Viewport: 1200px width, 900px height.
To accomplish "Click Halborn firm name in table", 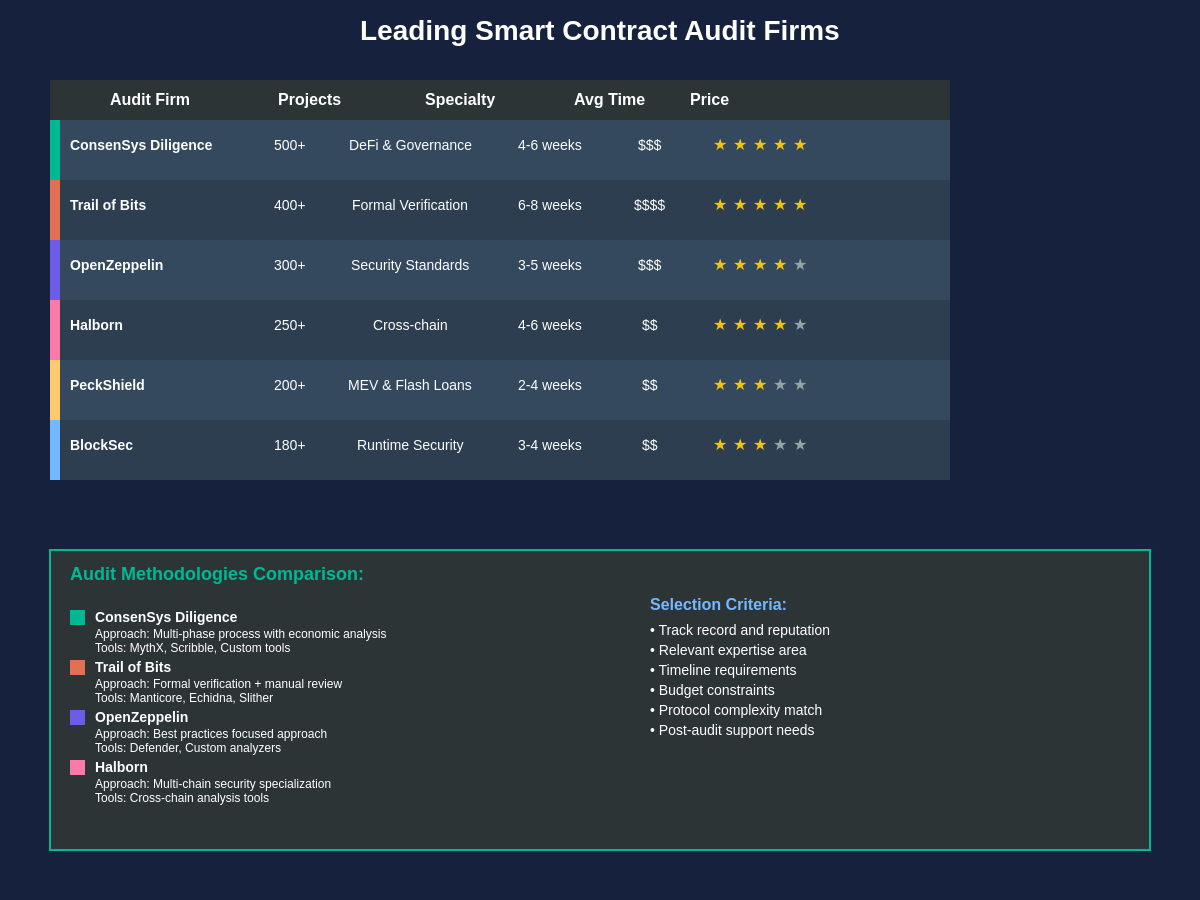I will click(x=96, y=325).
